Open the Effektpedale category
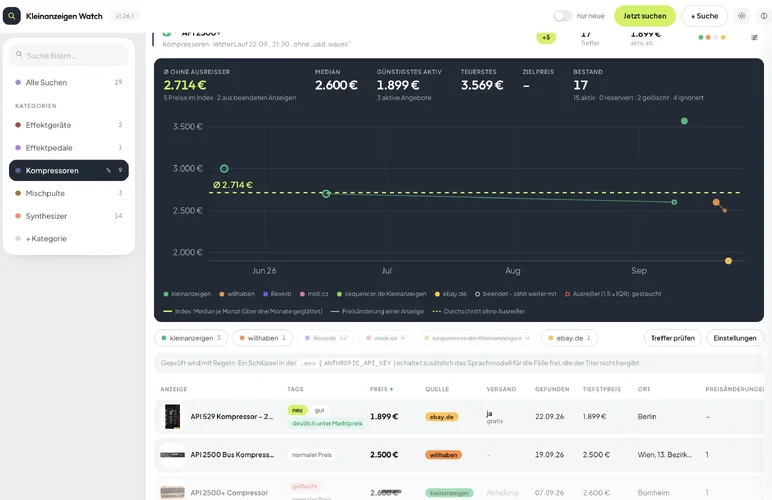The width and height of the screenshot is (772, 500). click(x=69, y=148)
